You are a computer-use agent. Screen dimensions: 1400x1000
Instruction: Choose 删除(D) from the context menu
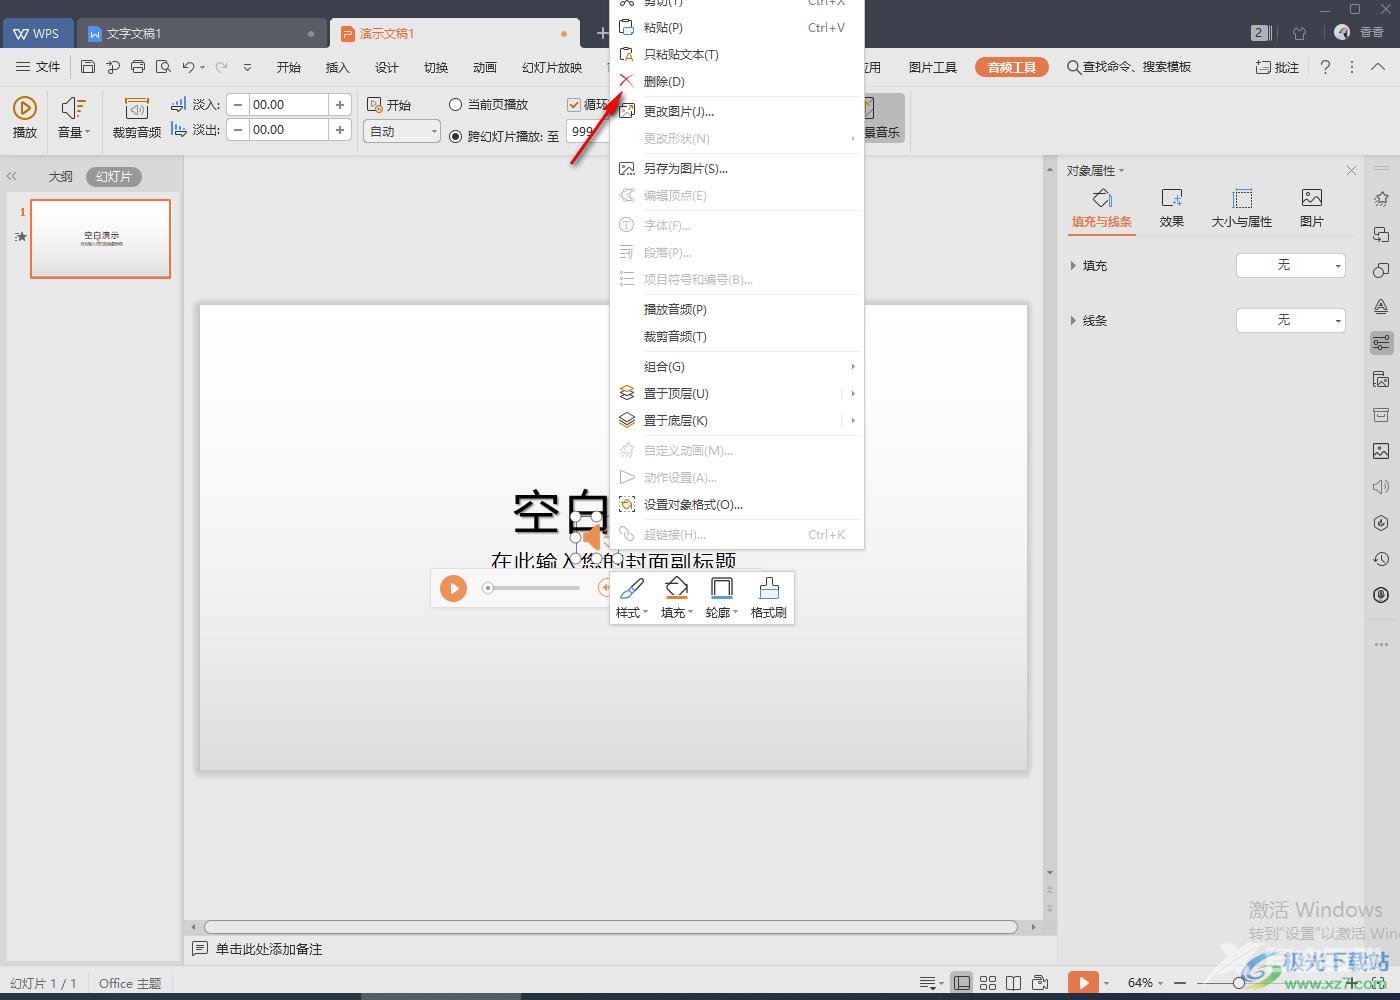point(737,81)
